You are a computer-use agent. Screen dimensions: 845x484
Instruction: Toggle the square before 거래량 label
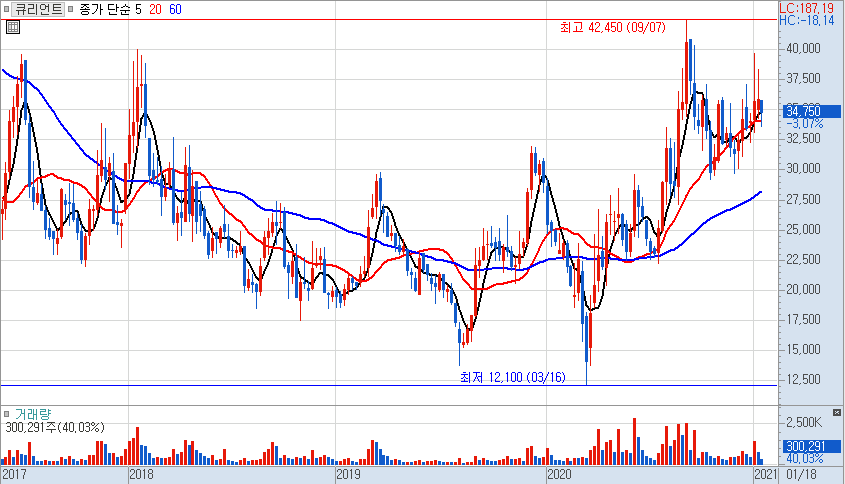coord(6,414)
